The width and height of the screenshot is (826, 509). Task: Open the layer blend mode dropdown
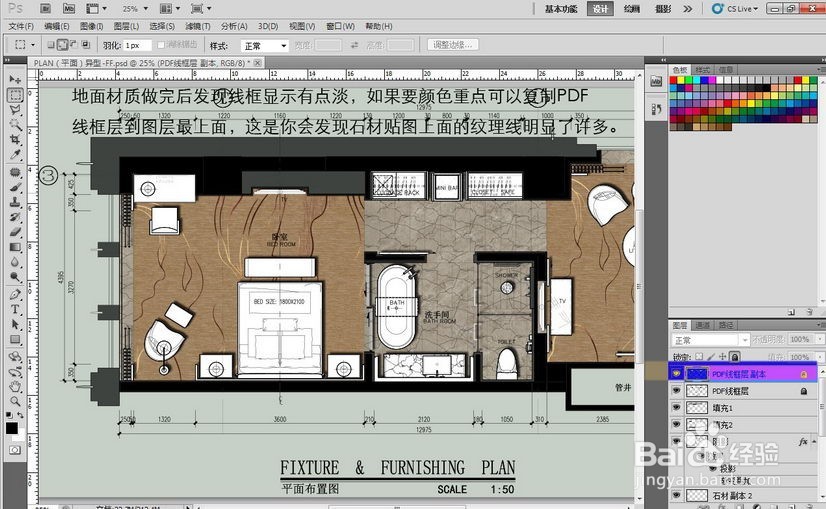(x=710, y=340)
